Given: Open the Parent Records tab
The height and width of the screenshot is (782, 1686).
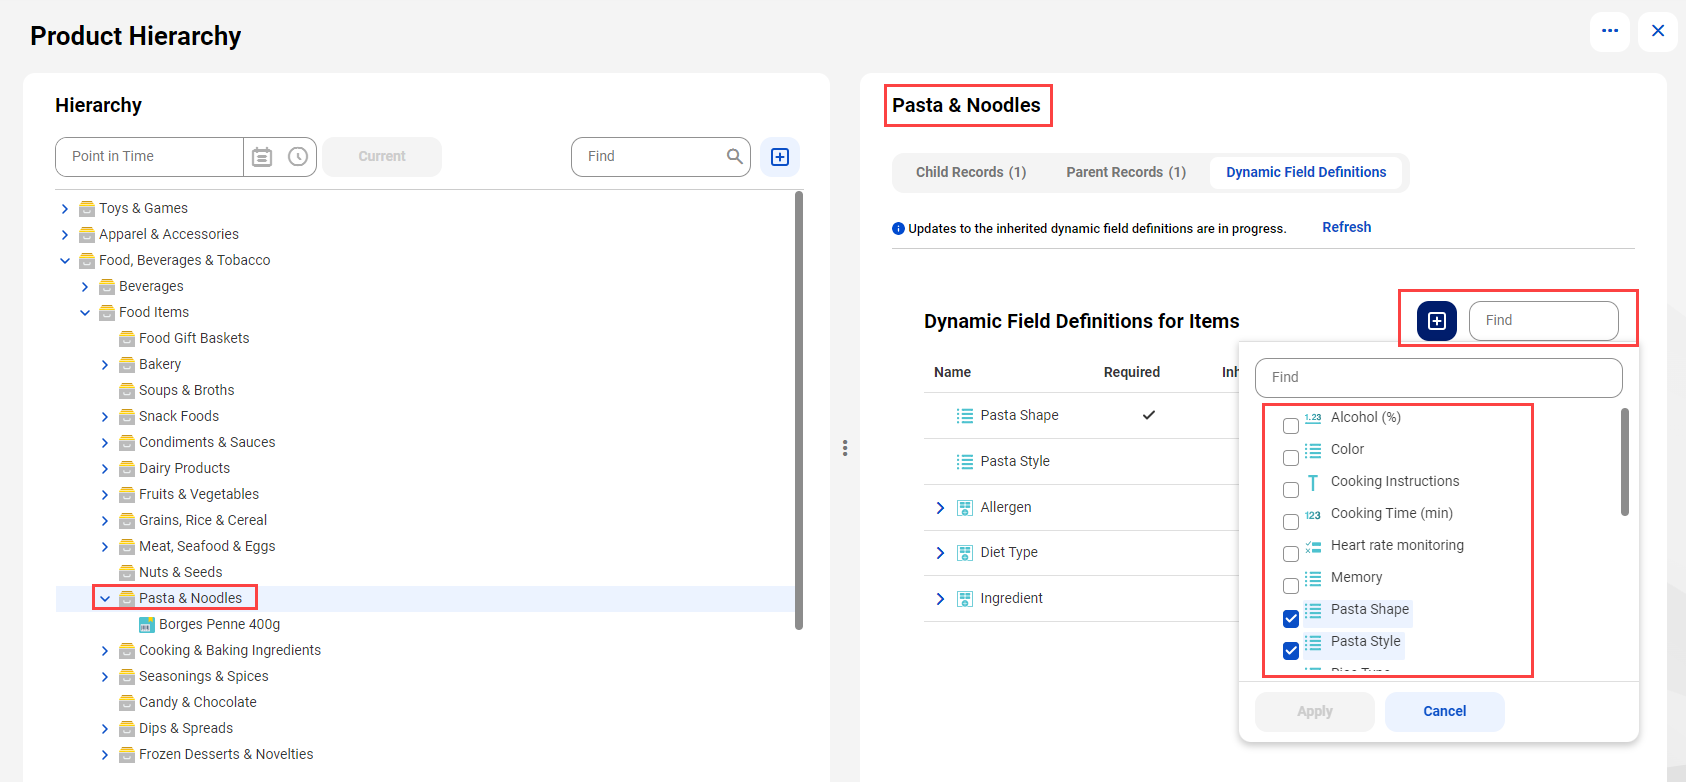Looking at the screenshot, I should (x=1126, y=172).
